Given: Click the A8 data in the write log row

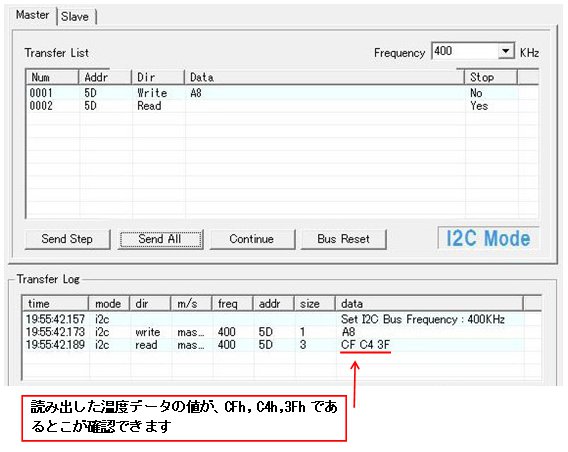Looking at the screenshot, I should coord(348,332).
